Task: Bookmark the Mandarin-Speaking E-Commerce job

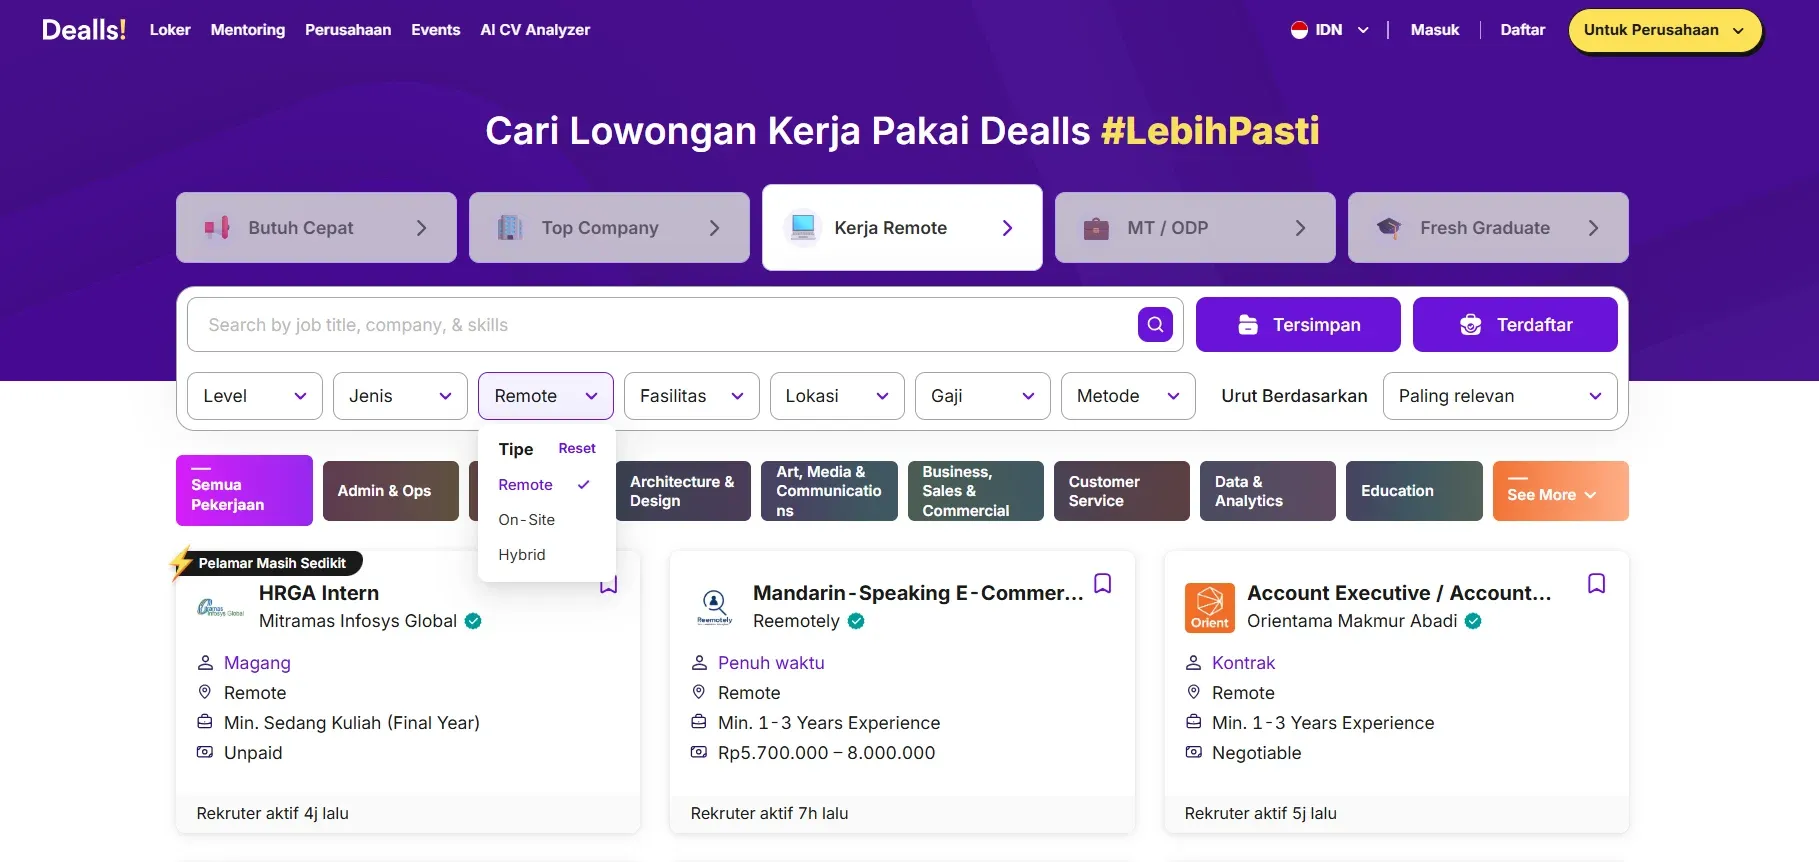Action: coord(1102,583)
